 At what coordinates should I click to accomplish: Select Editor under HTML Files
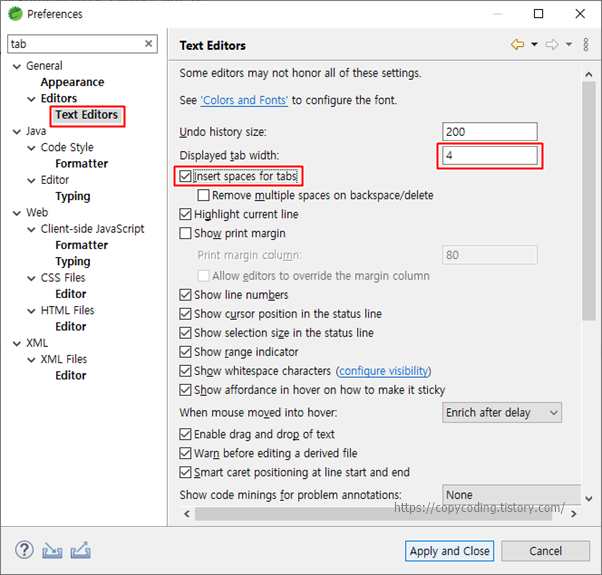71,327
